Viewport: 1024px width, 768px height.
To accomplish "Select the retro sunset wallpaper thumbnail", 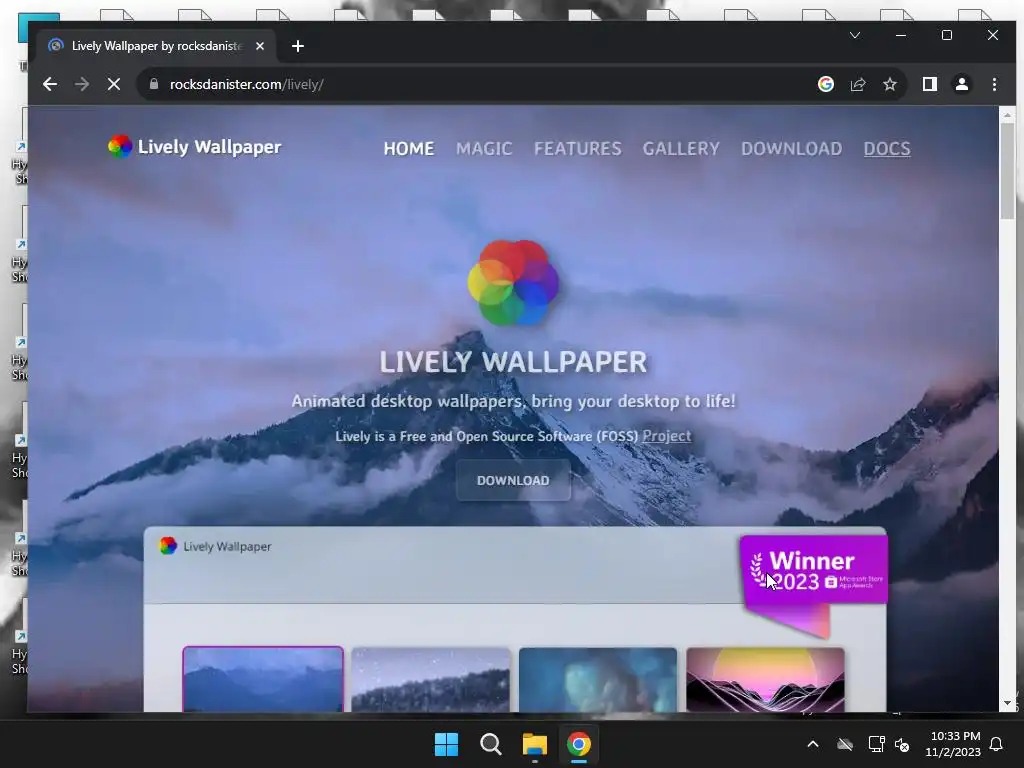I will [765, 679].
